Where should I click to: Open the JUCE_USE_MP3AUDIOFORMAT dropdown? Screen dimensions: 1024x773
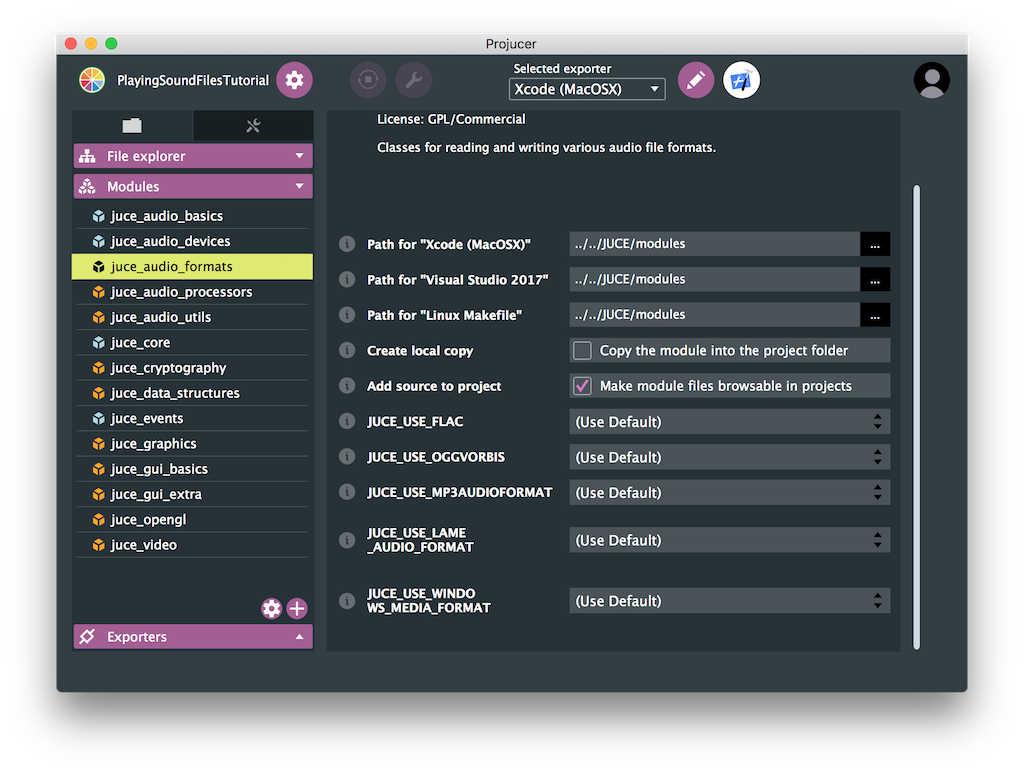pyautogui.click(x=727, y=492)
